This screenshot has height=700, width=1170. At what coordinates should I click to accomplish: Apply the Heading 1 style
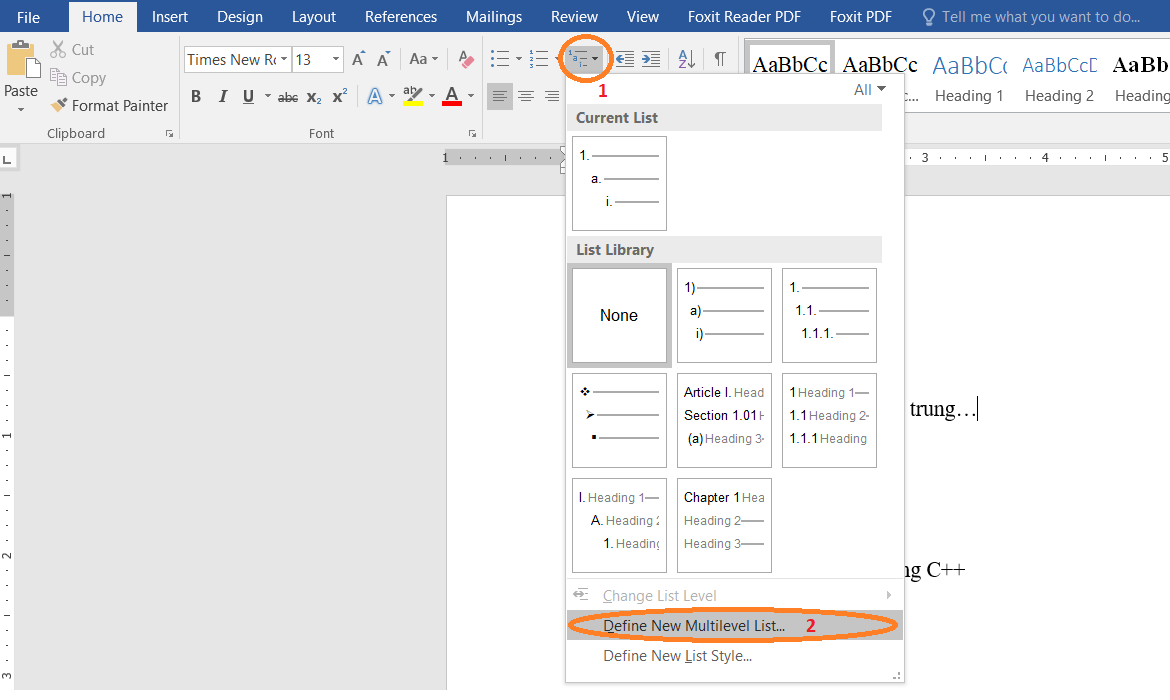click(969, 78)
